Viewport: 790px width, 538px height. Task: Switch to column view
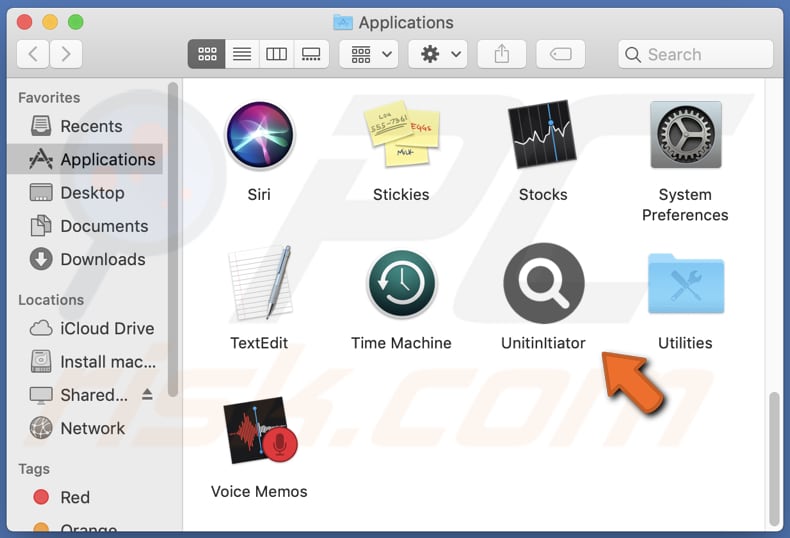[277, 54]
